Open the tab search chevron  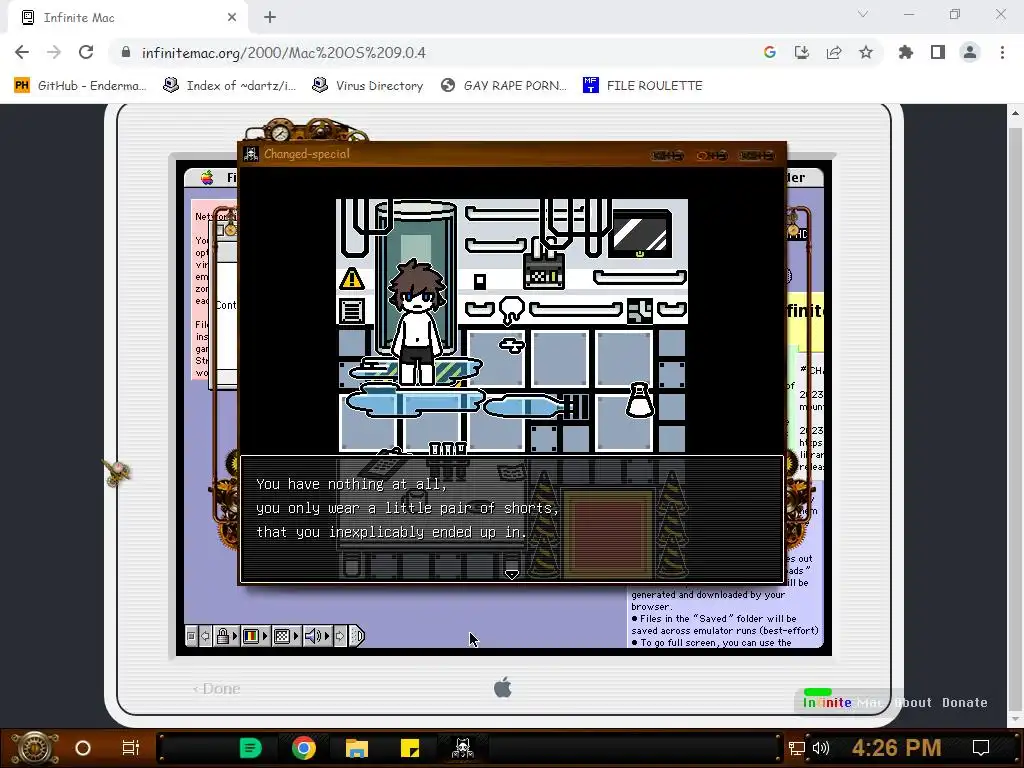click(863, 14)
